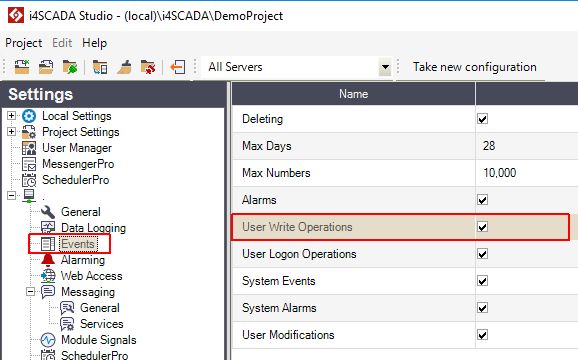Click the toolbar folder icon with green arrow
Screen dimensions: 578x360
[70, 67]
